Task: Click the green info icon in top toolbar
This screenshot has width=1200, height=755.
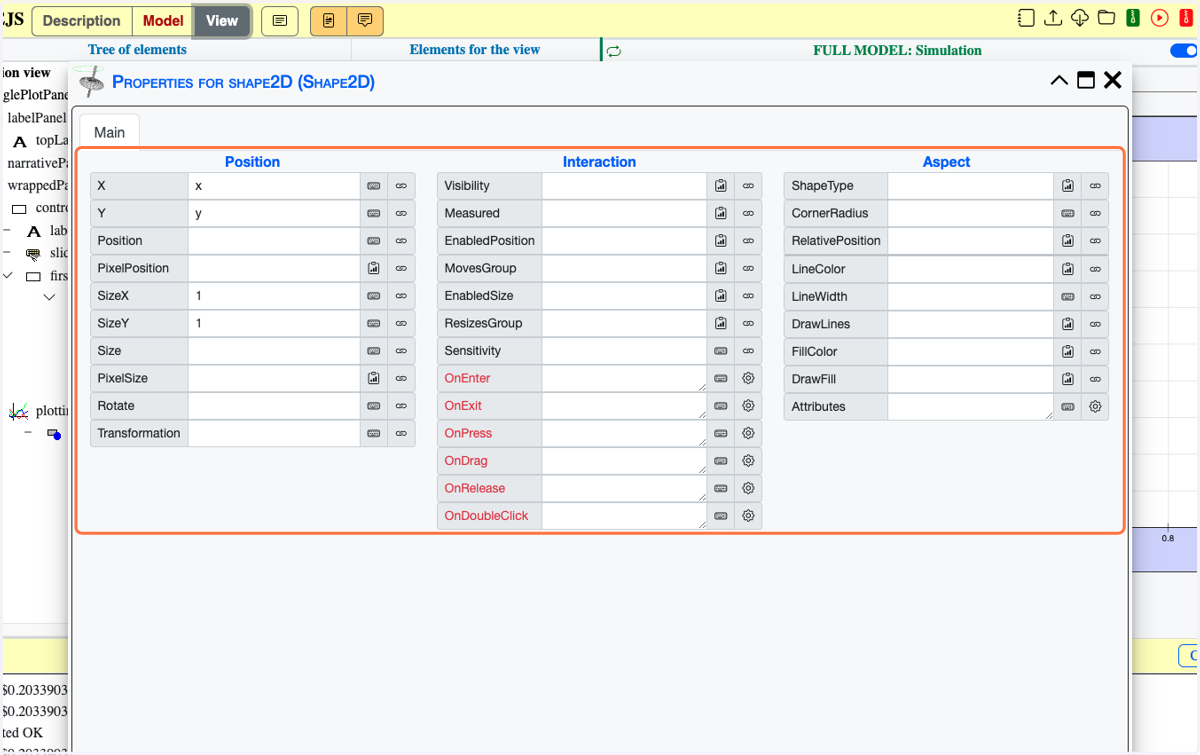Action: tap(1133, 18)
